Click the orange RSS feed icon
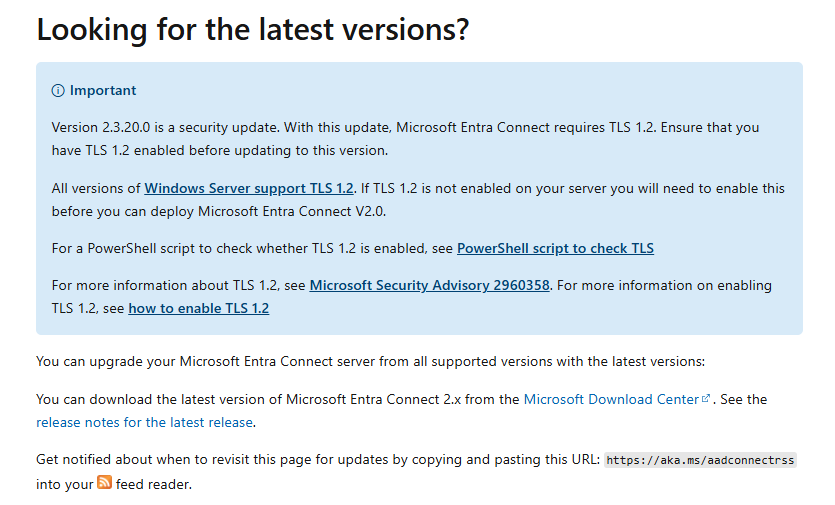The height and width of the screenshot is (505, 835). [x=104, y=482]
